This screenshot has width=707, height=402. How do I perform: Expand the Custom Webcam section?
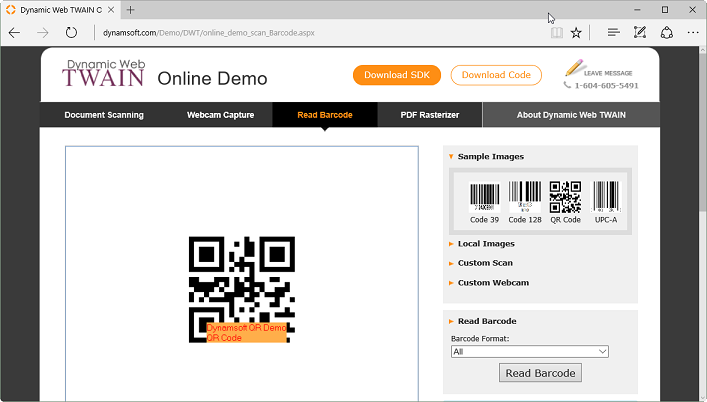(x=493, y=283)
